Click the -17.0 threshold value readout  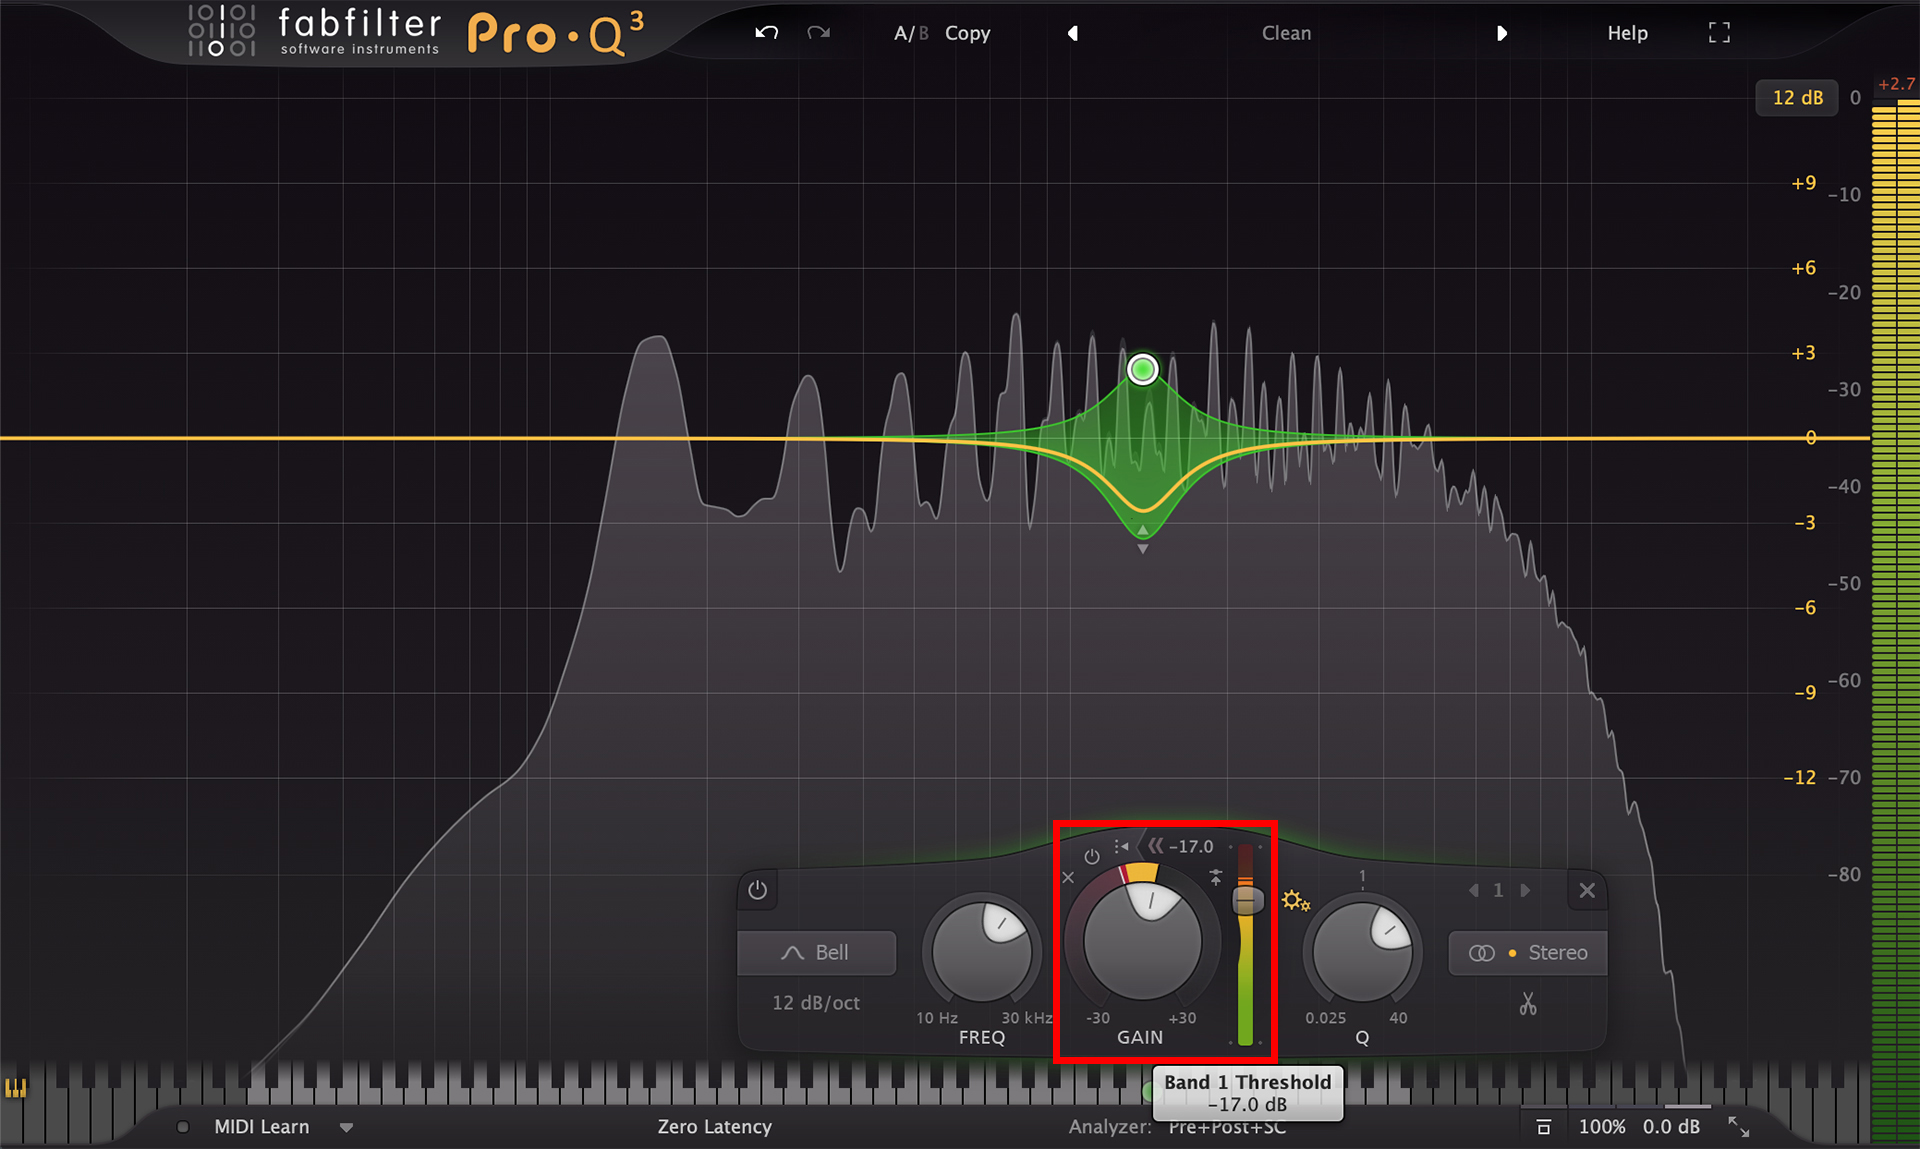(x=1191, y=846)
